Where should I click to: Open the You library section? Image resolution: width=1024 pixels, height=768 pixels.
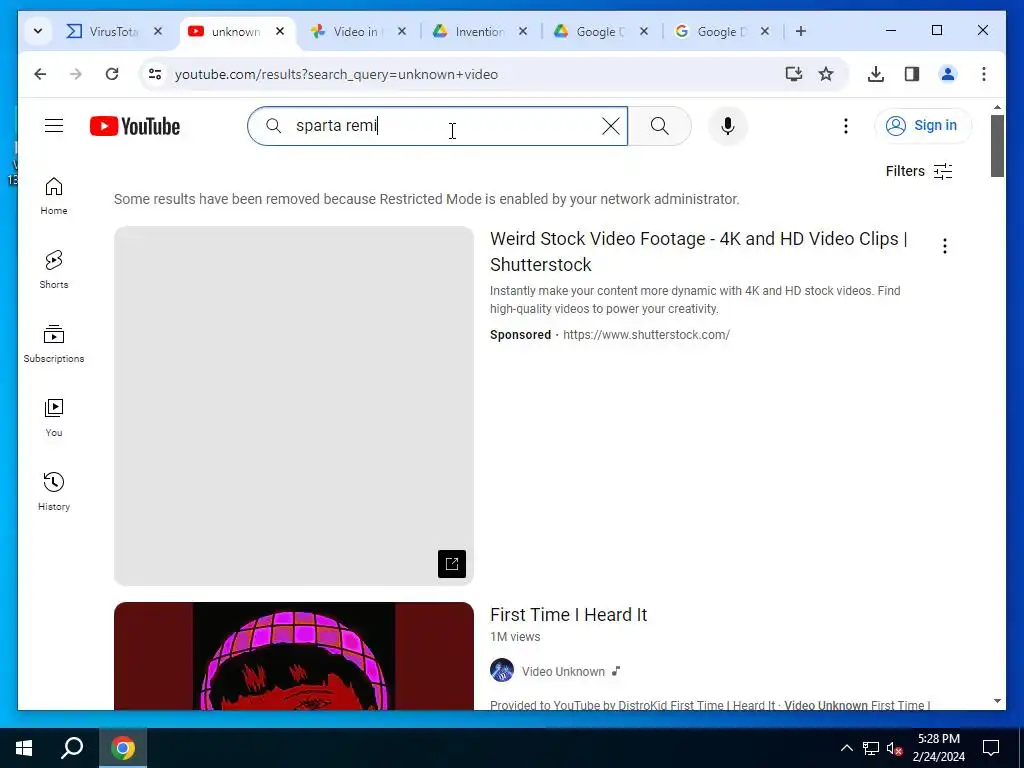(x=54, y=418)
